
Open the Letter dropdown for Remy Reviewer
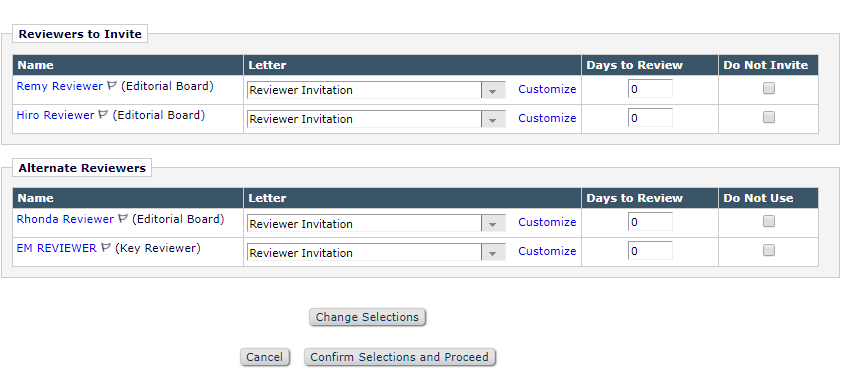[376, 90]
